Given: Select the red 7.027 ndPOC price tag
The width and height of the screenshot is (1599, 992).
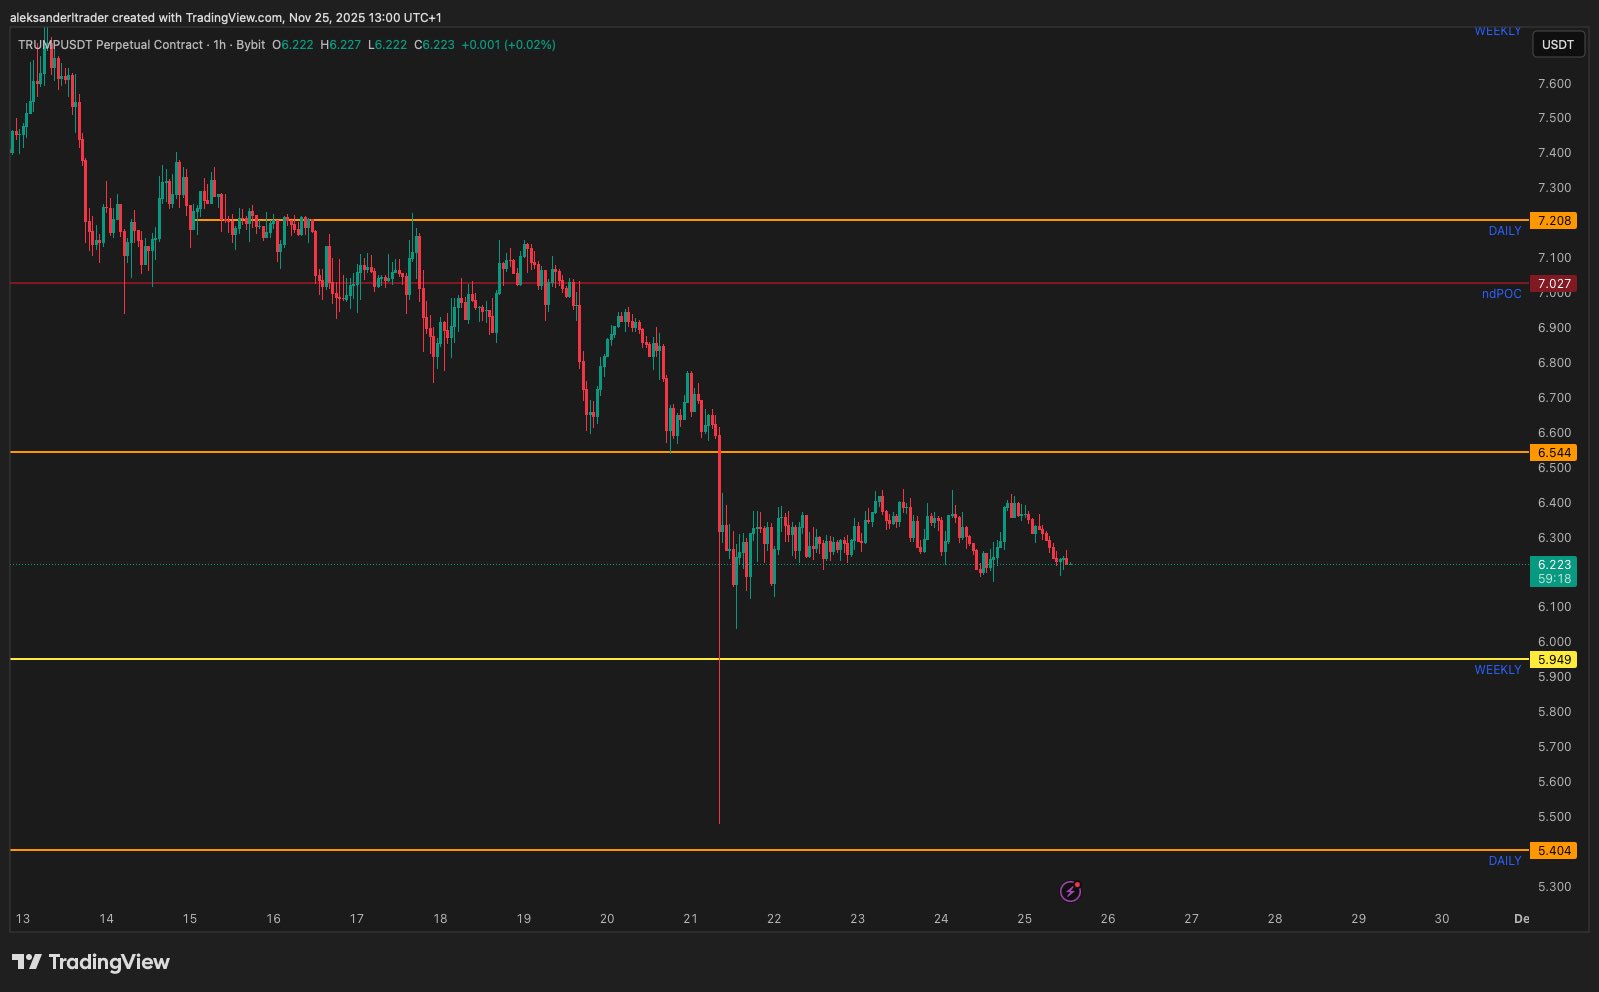Looking at the screenshot, I should pos(1553,284).
